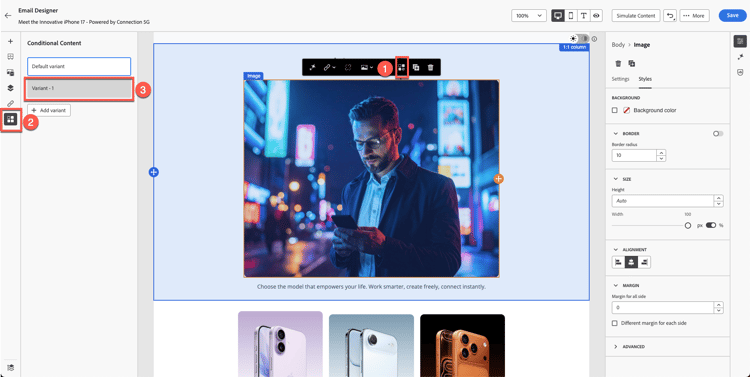Select left alignment
The width and height of the screenshot is (750, 377).
(618, 262)
